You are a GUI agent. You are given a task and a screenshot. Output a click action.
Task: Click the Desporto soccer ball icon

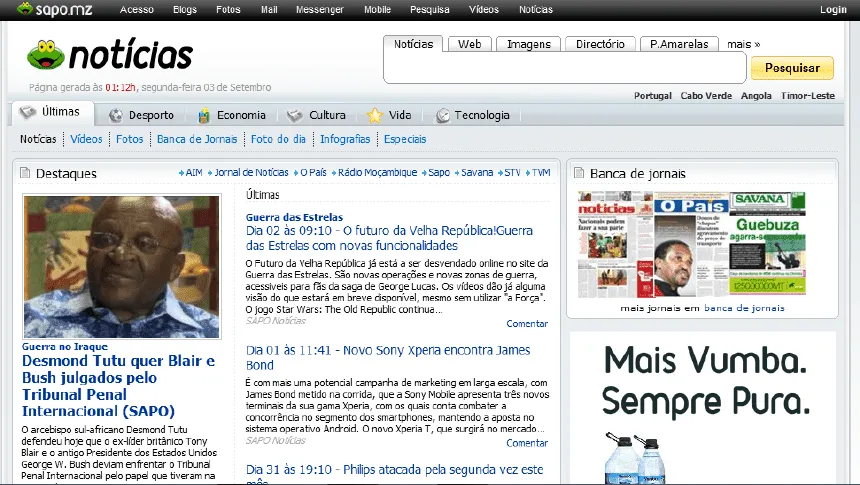116,115
